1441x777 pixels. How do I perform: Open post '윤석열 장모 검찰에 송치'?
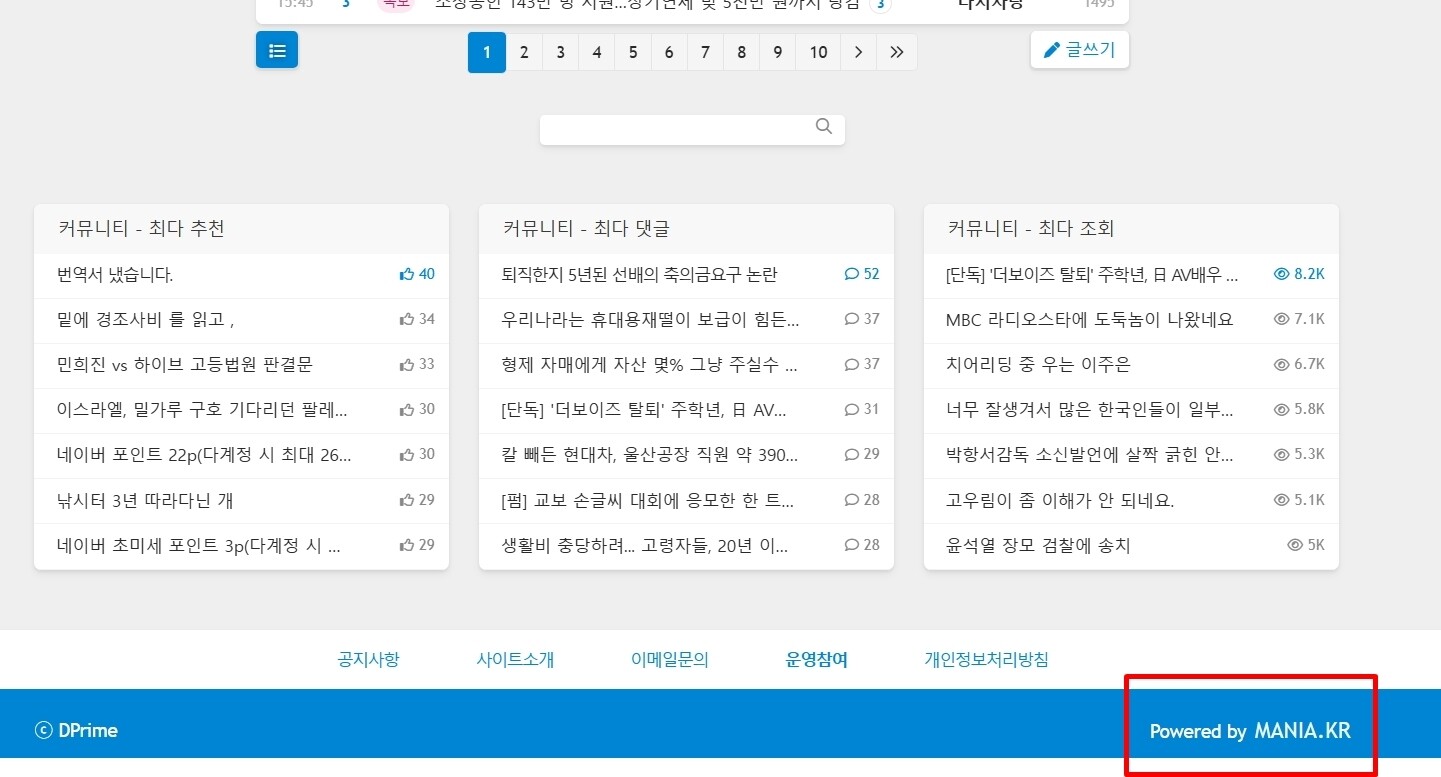pos(1038,545)
